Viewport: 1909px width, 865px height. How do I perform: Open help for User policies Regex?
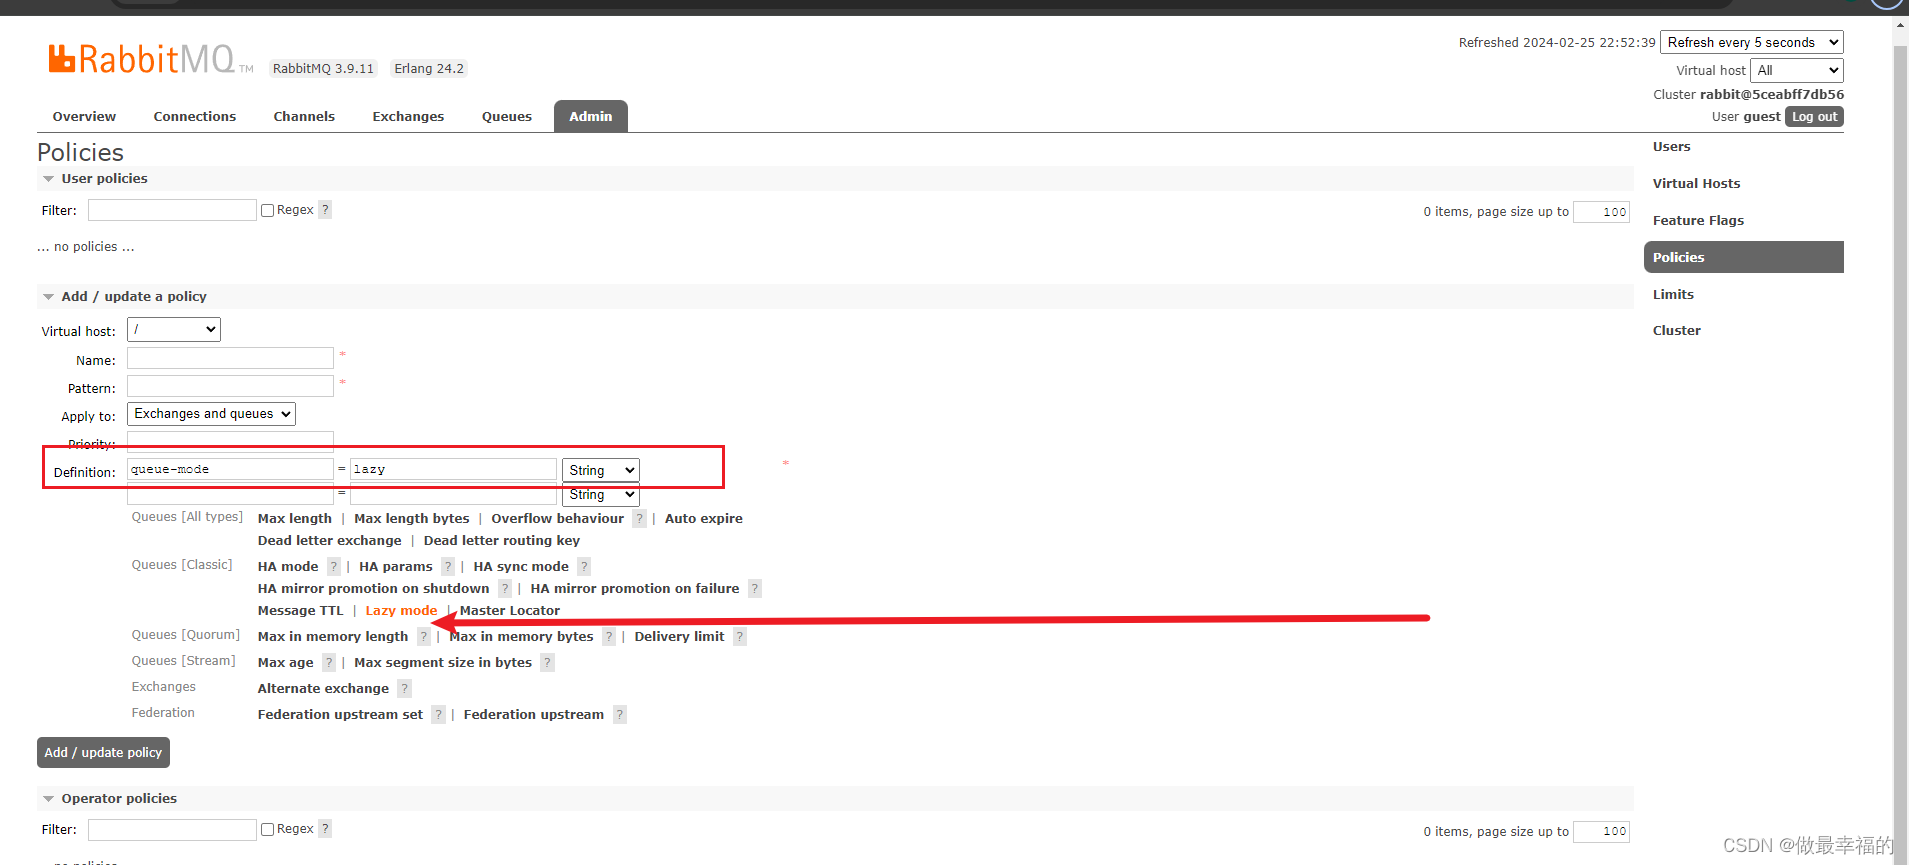[325, 210]
